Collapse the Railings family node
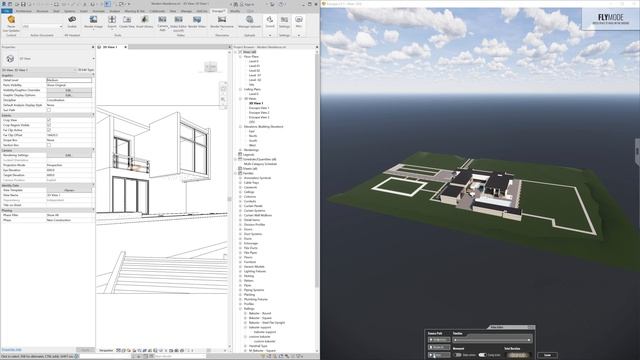640x360 pixels. point(240,309)
